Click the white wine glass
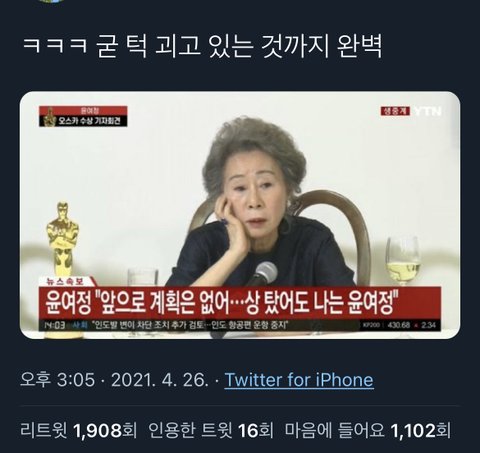 click(x=403, y=261)
